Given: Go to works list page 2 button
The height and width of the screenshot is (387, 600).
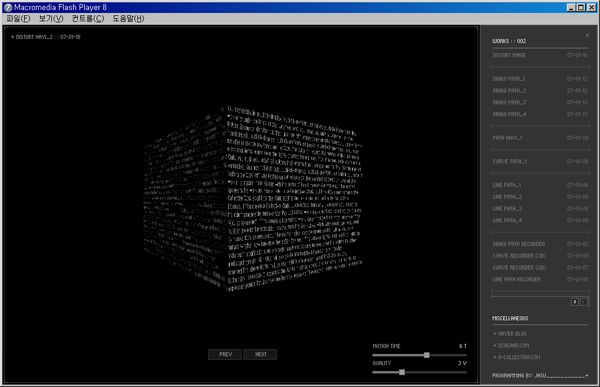Looking at the screenshot, I should pos(584,302).
